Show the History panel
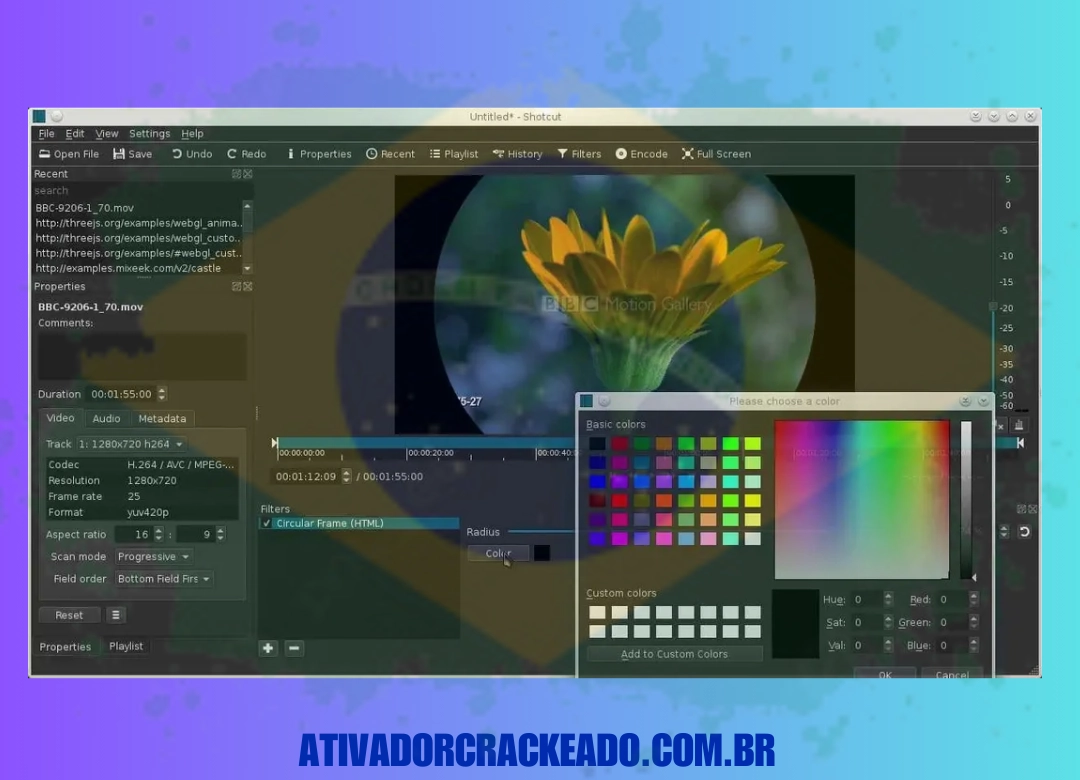The height and width of the screenshot is (780, 1080). point(517,154)
